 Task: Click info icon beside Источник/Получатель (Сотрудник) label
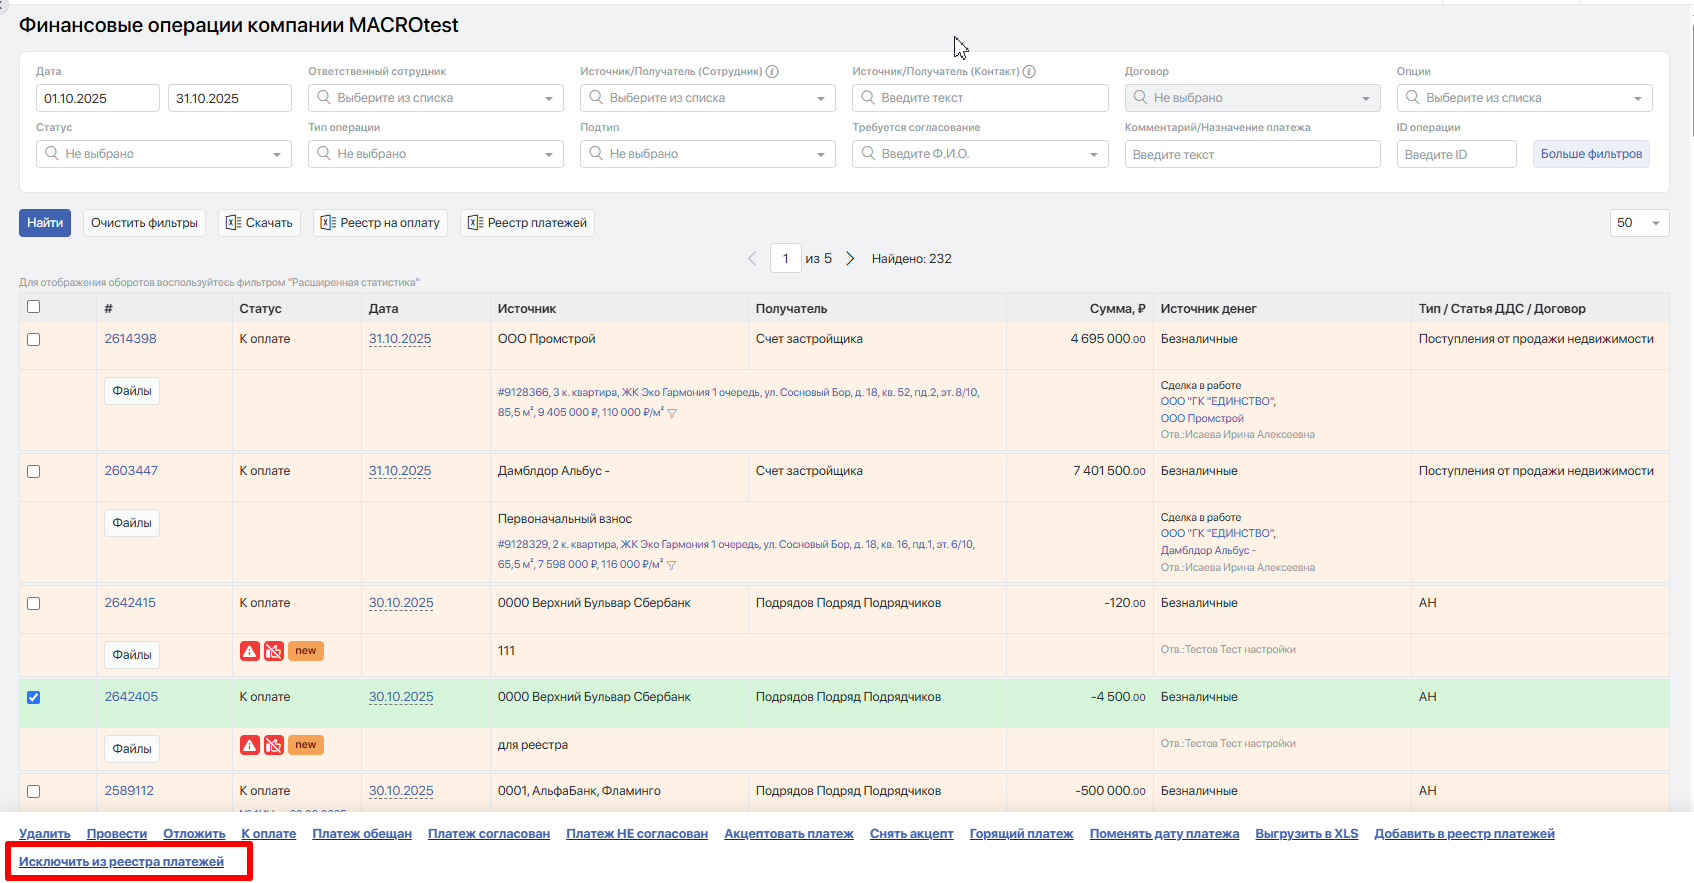(x=772, y=72)
